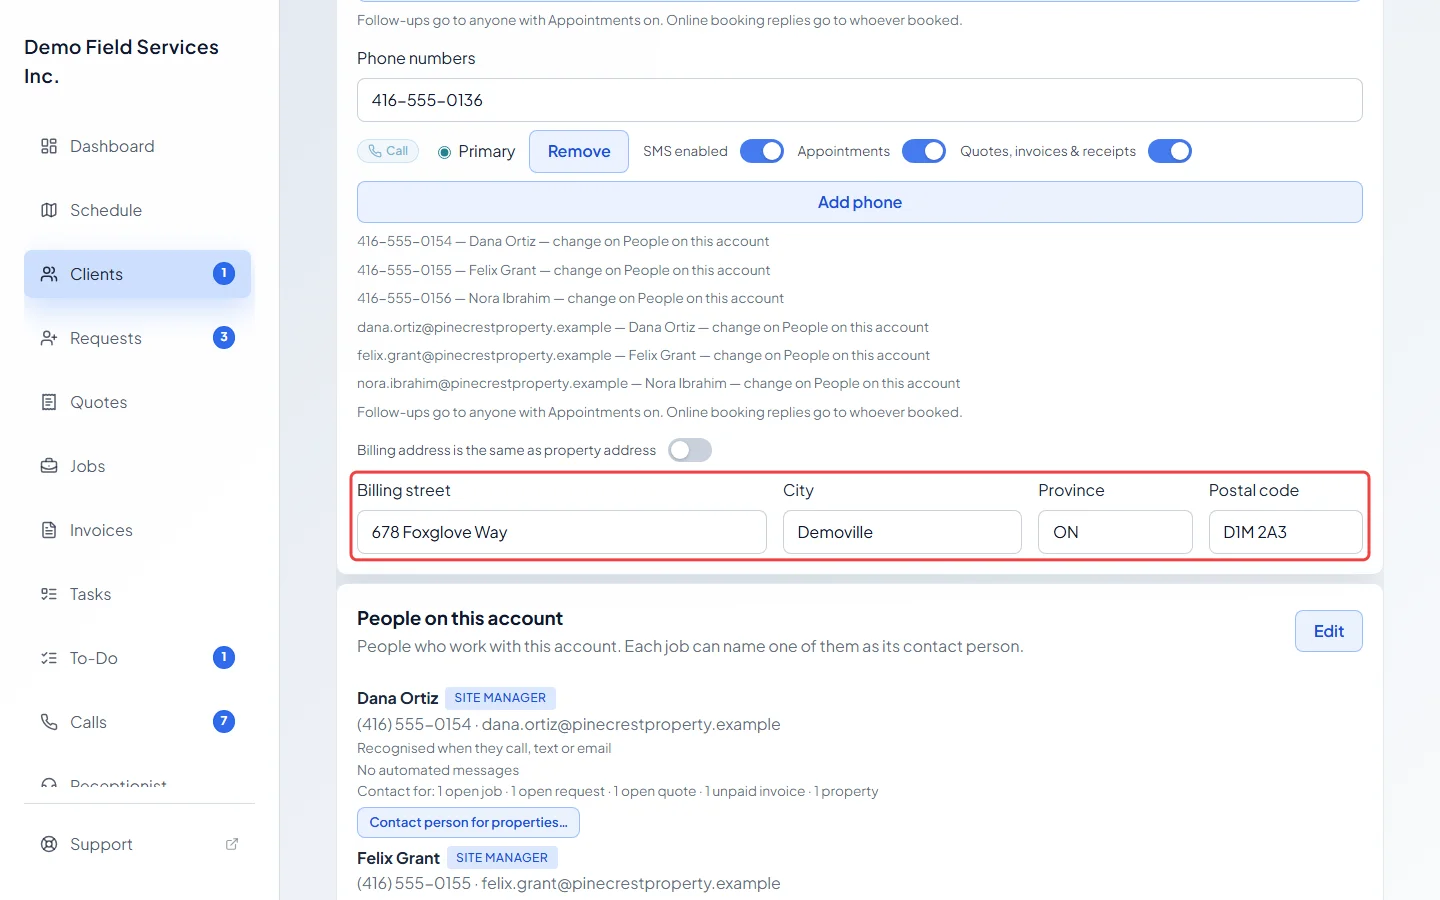Click the Postal code field
1440x900 pixels.
click(x=1286, y=532)
